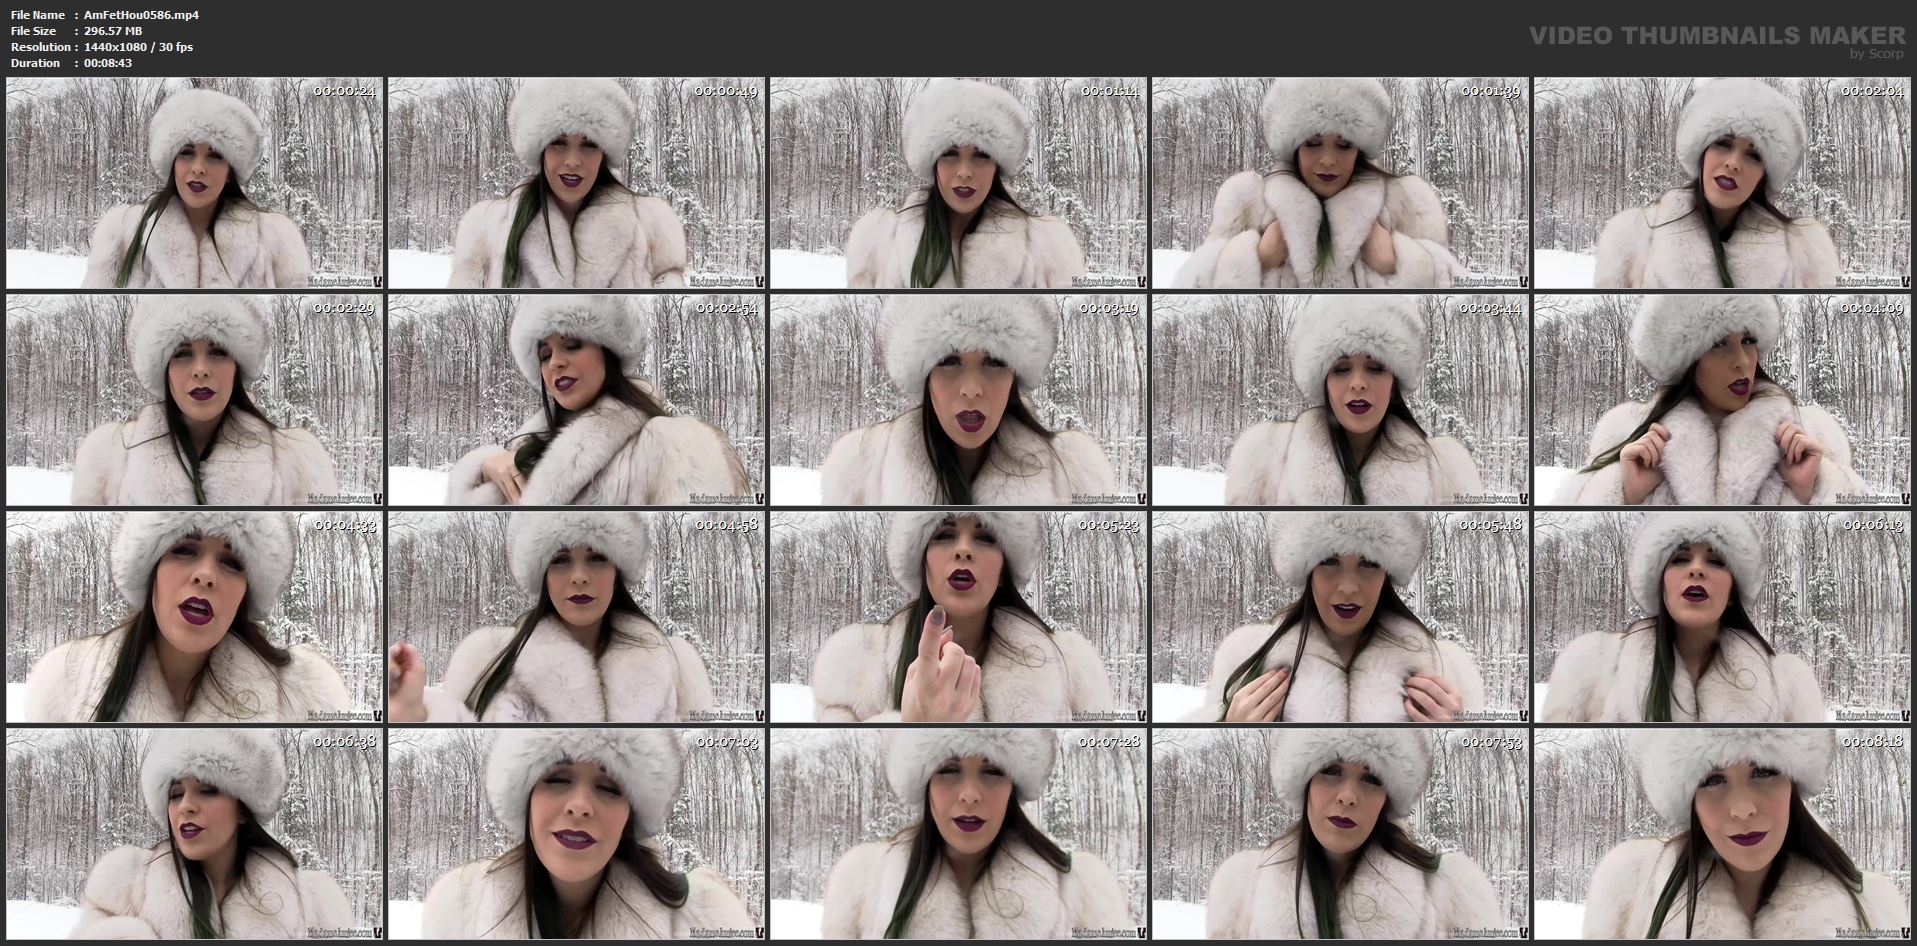Select the thumbnail at timestamp 00:01:39

[1340, 183]
